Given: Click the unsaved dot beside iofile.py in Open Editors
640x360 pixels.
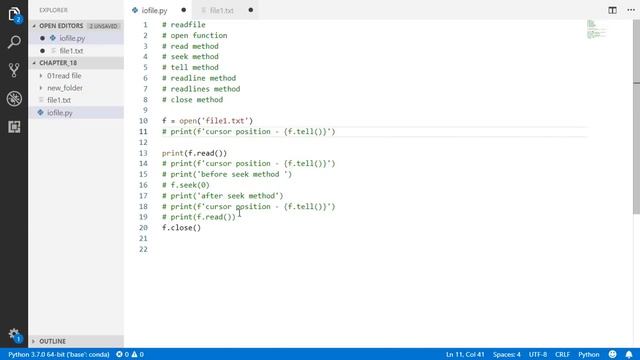Looking at the screenshot, I should (42, 38).
